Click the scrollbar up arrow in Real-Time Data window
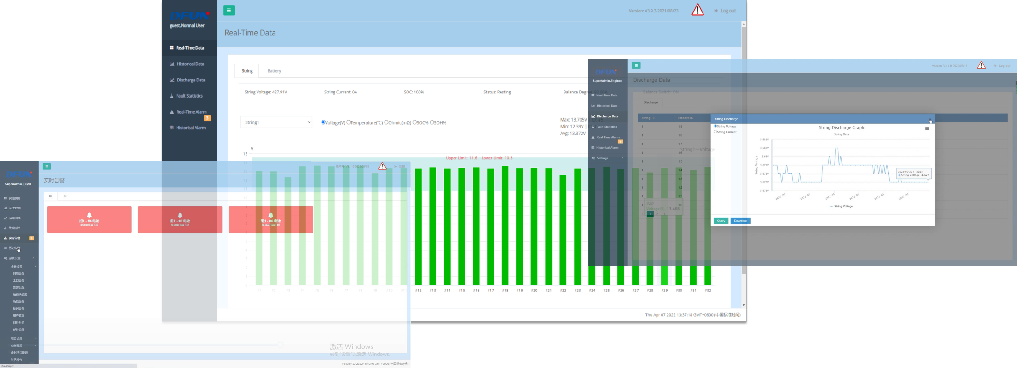Image resolution: width=1018 pixels, height=368 pixels. point(743,23)
